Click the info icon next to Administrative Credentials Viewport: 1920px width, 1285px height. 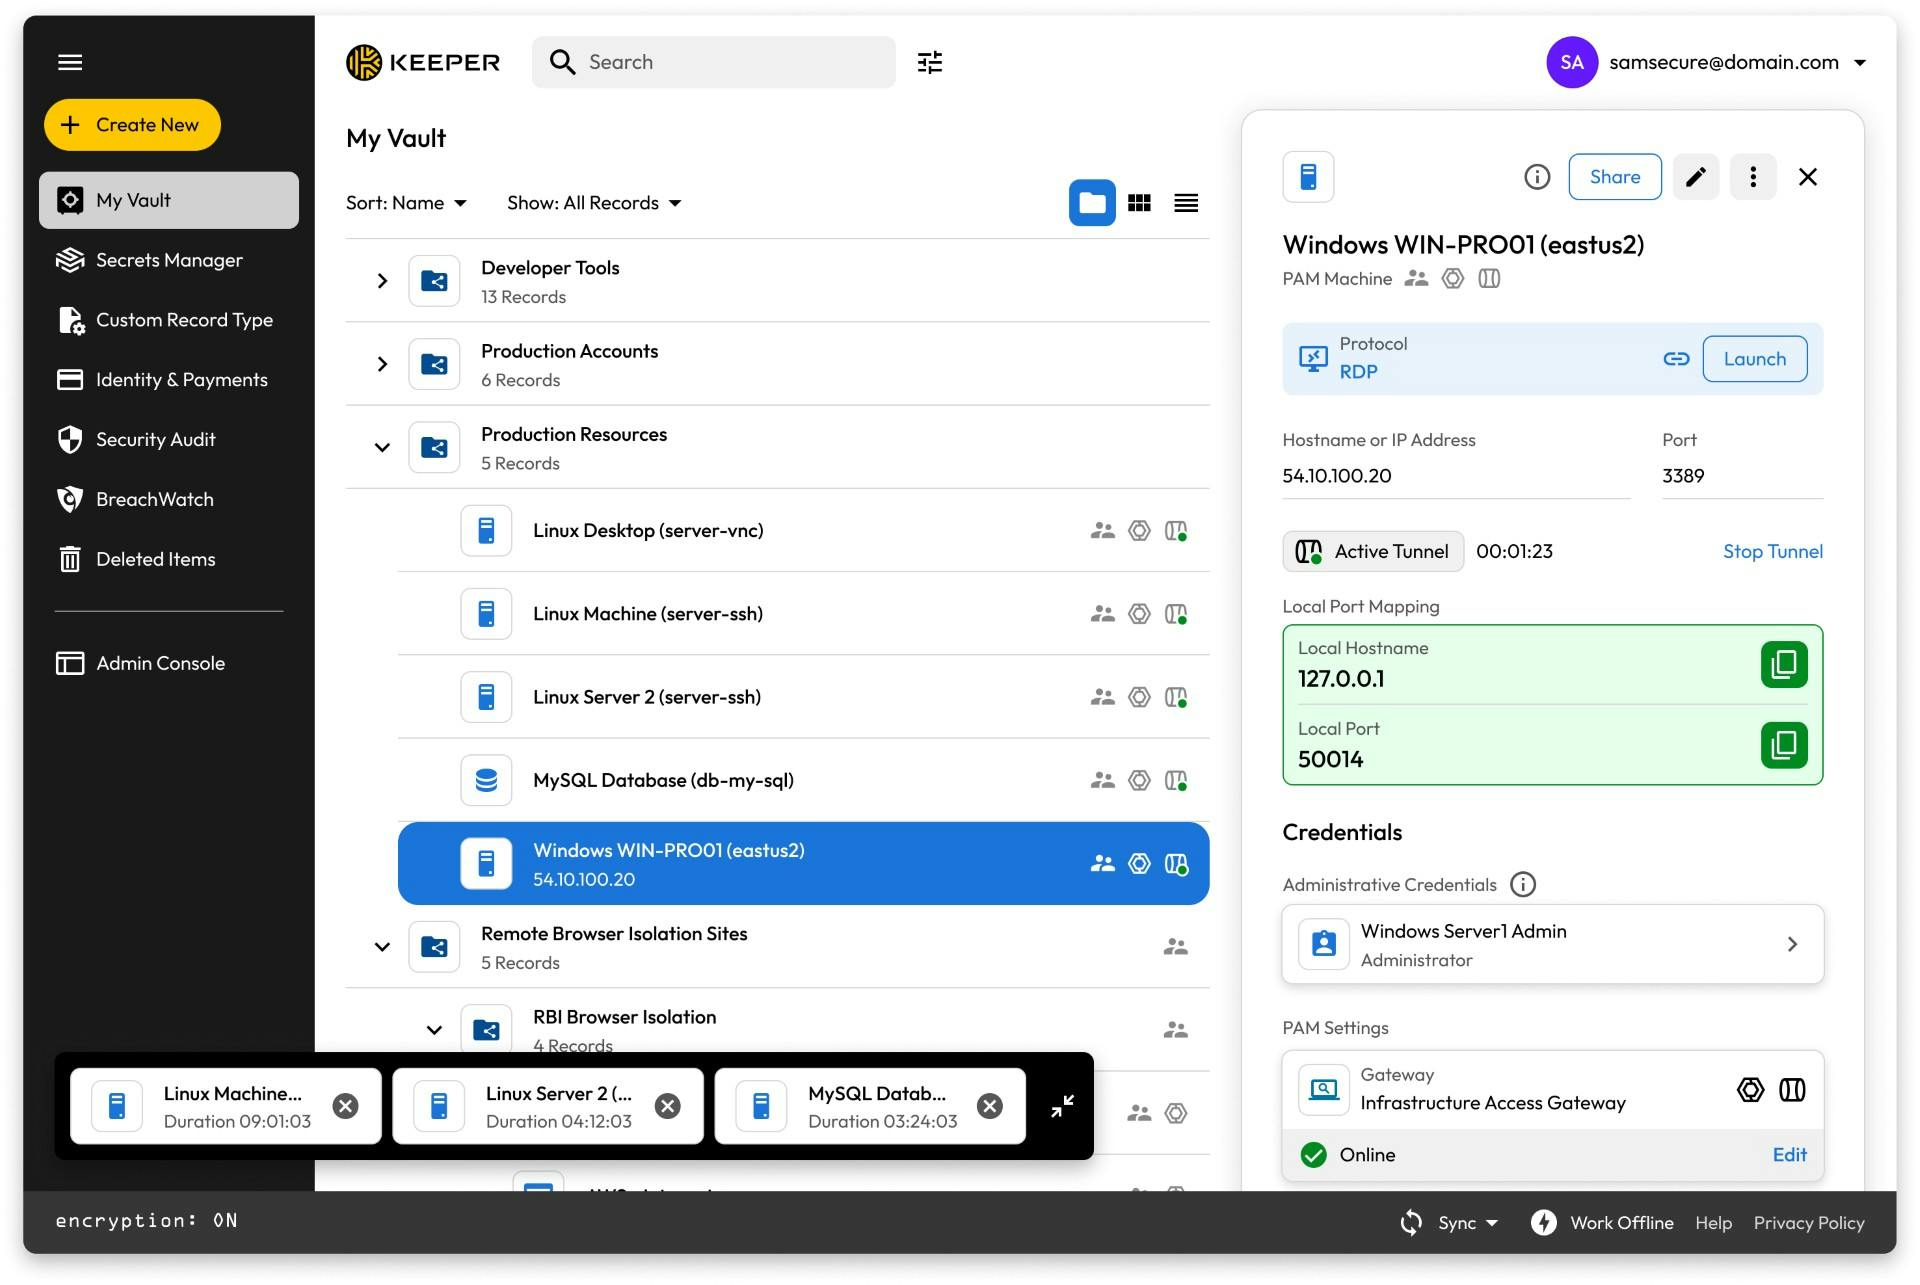[1523, 884]
